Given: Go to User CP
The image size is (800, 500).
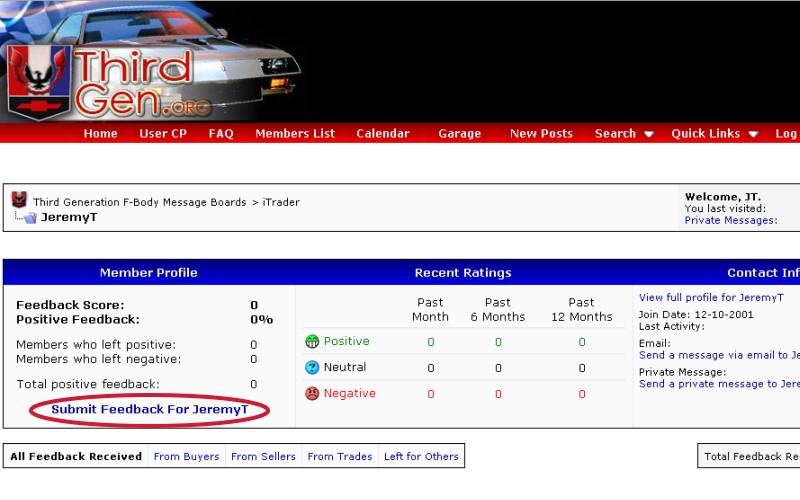Looking at the screenshot, I should (162, 134).
